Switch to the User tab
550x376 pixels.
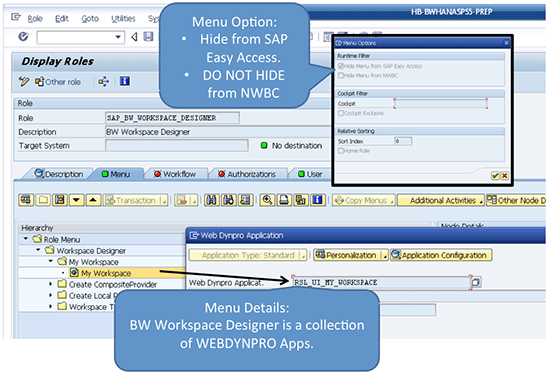click(x=310, y=174)
